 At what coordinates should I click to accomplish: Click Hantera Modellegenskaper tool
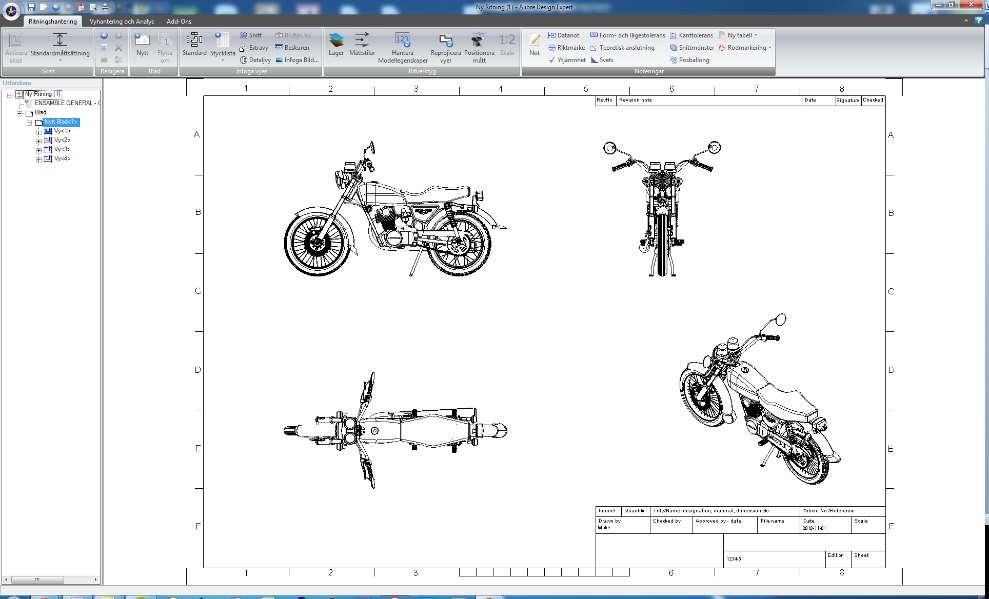pos(402,48)
